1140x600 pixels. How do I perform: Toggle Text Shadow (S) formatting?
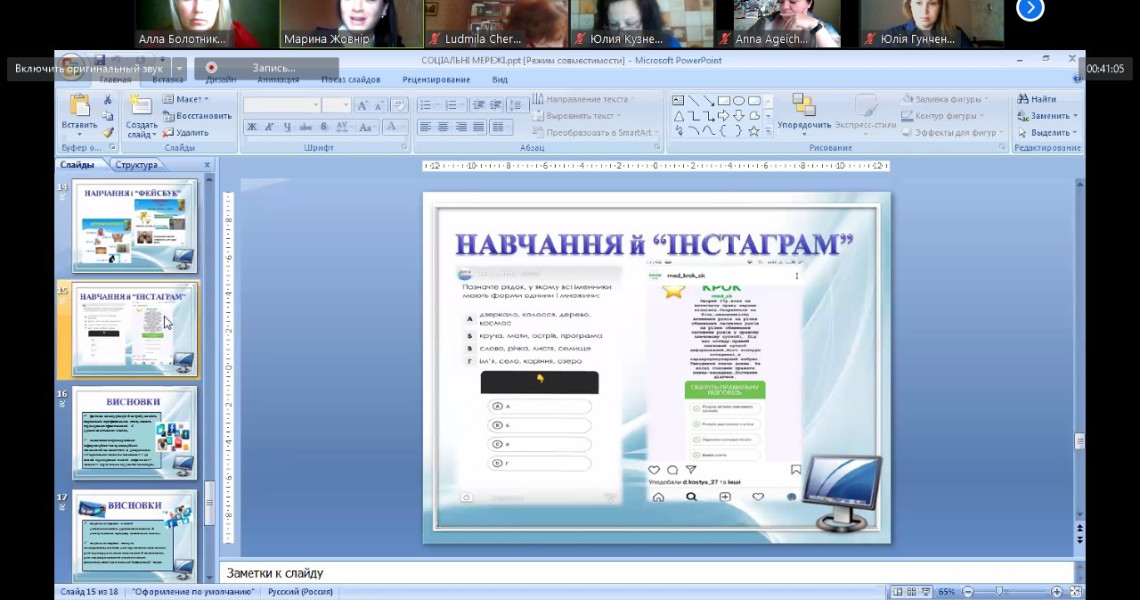click(324, 127)
